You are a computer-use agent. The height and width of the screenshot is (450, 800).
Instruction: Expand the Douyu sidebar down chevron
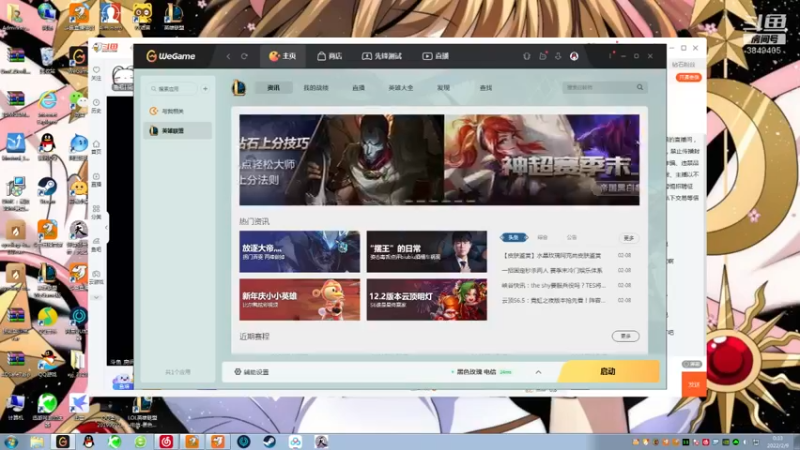(x=96, y=297)
